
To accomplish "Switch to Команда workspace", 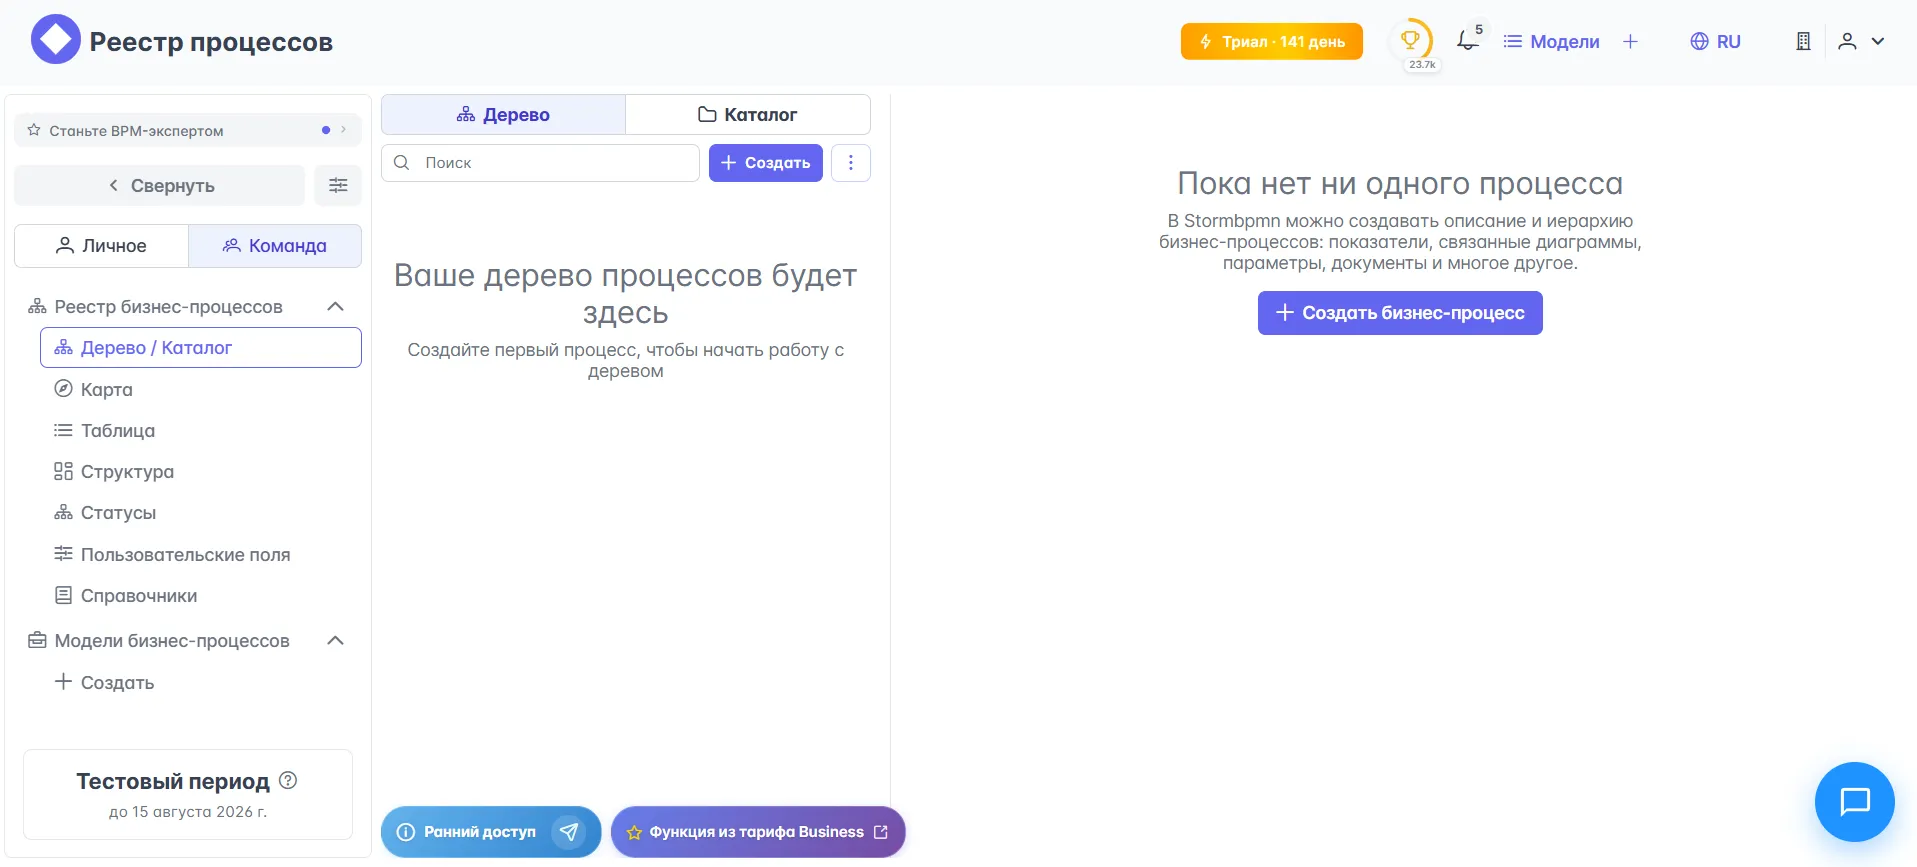I will [x=275, y=246].
